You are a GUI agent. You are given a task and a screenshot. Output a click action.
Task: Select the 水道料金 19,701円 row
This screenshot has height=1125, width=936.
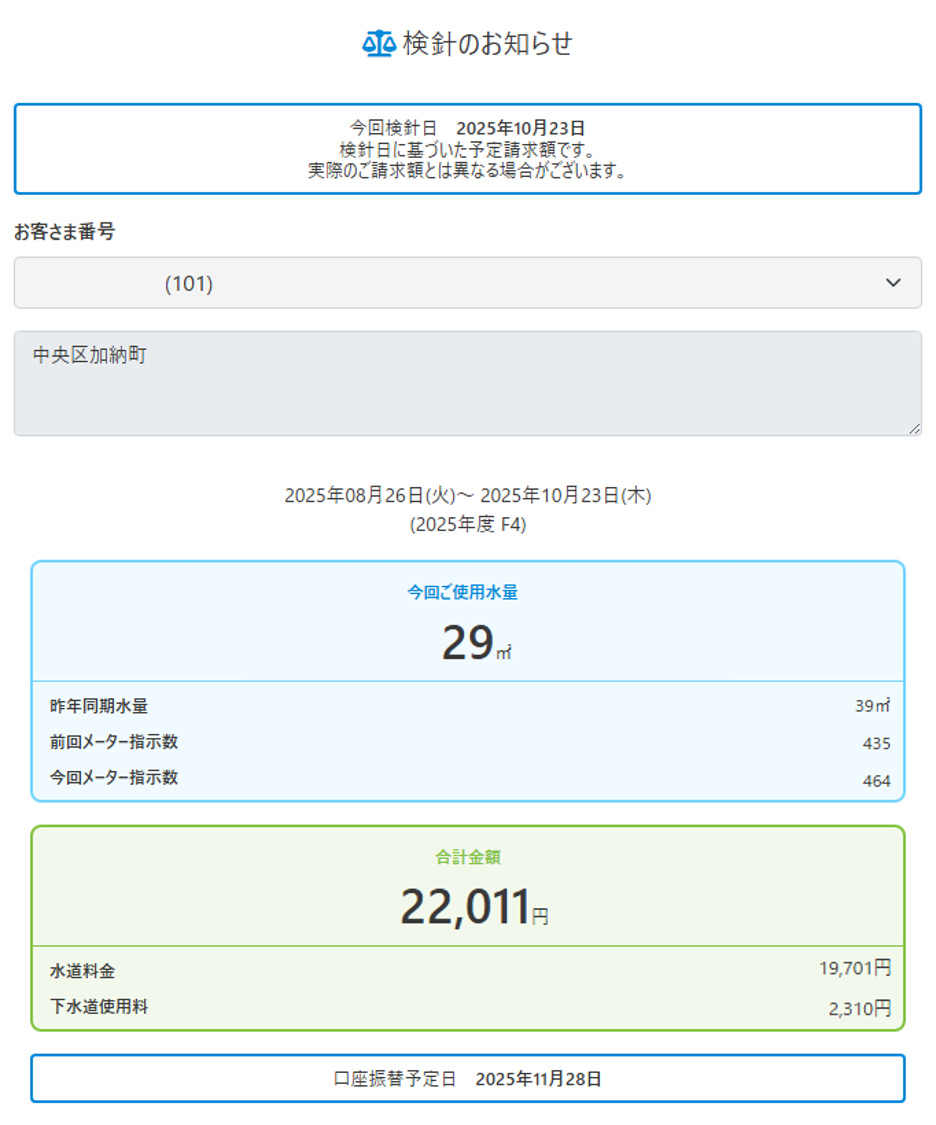468,970
